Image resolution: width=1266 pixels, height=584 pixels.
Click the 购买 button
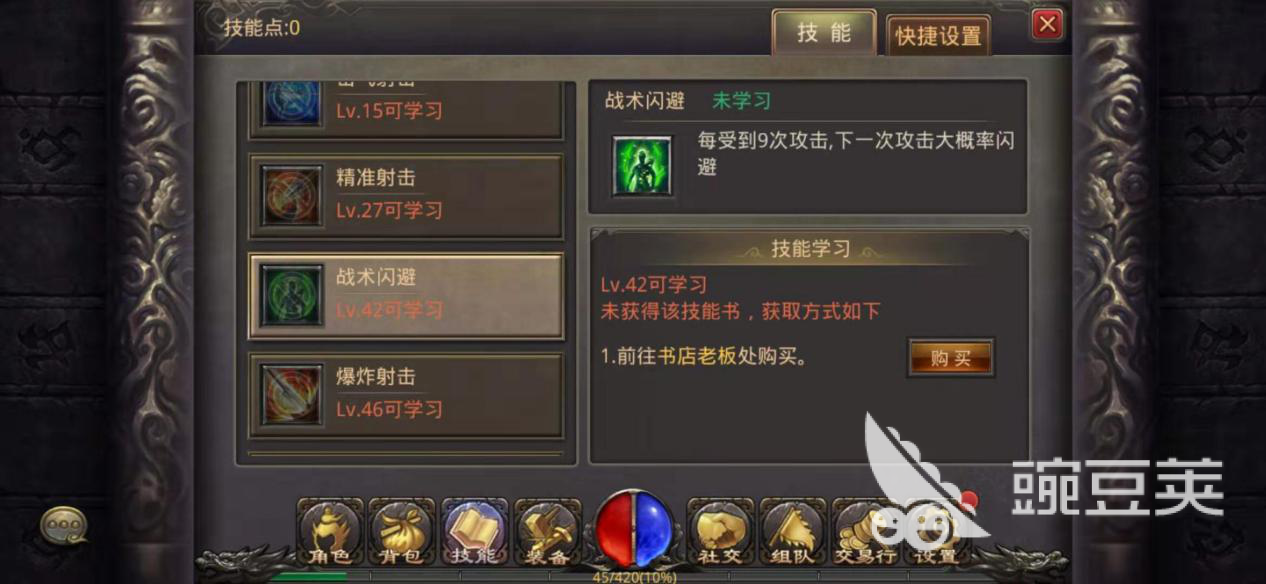tap(950, 358)
